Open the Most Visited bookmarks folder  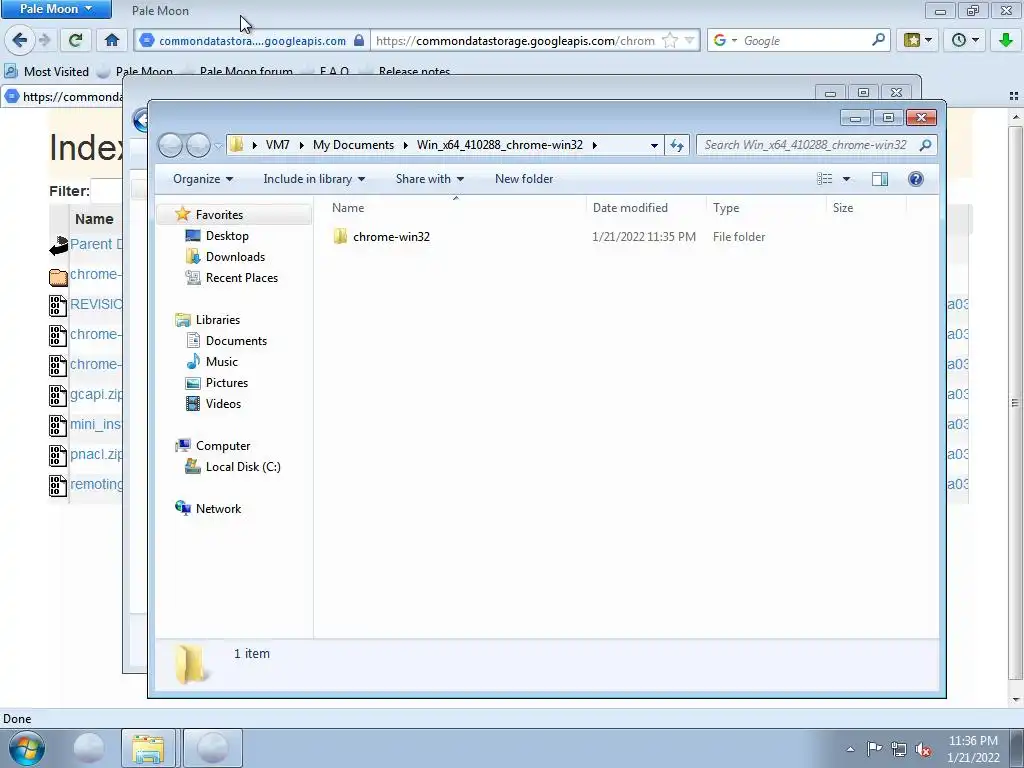pyautogui.click(x=46, y=71)
